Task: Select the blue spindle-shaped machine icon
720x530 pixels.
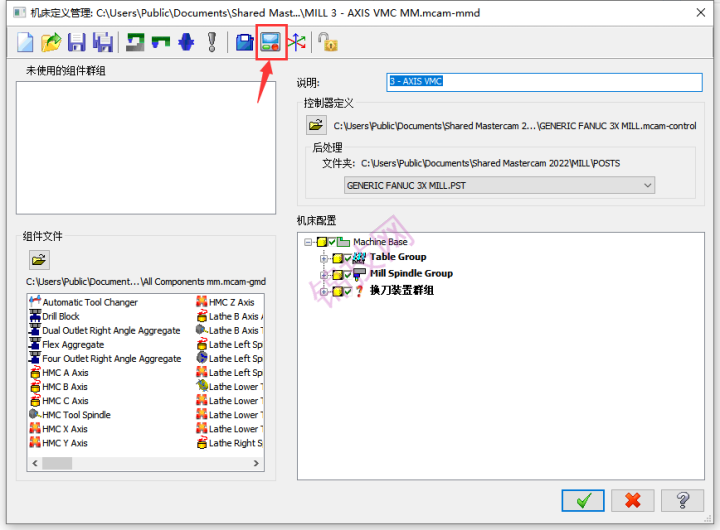Action: 186,42
